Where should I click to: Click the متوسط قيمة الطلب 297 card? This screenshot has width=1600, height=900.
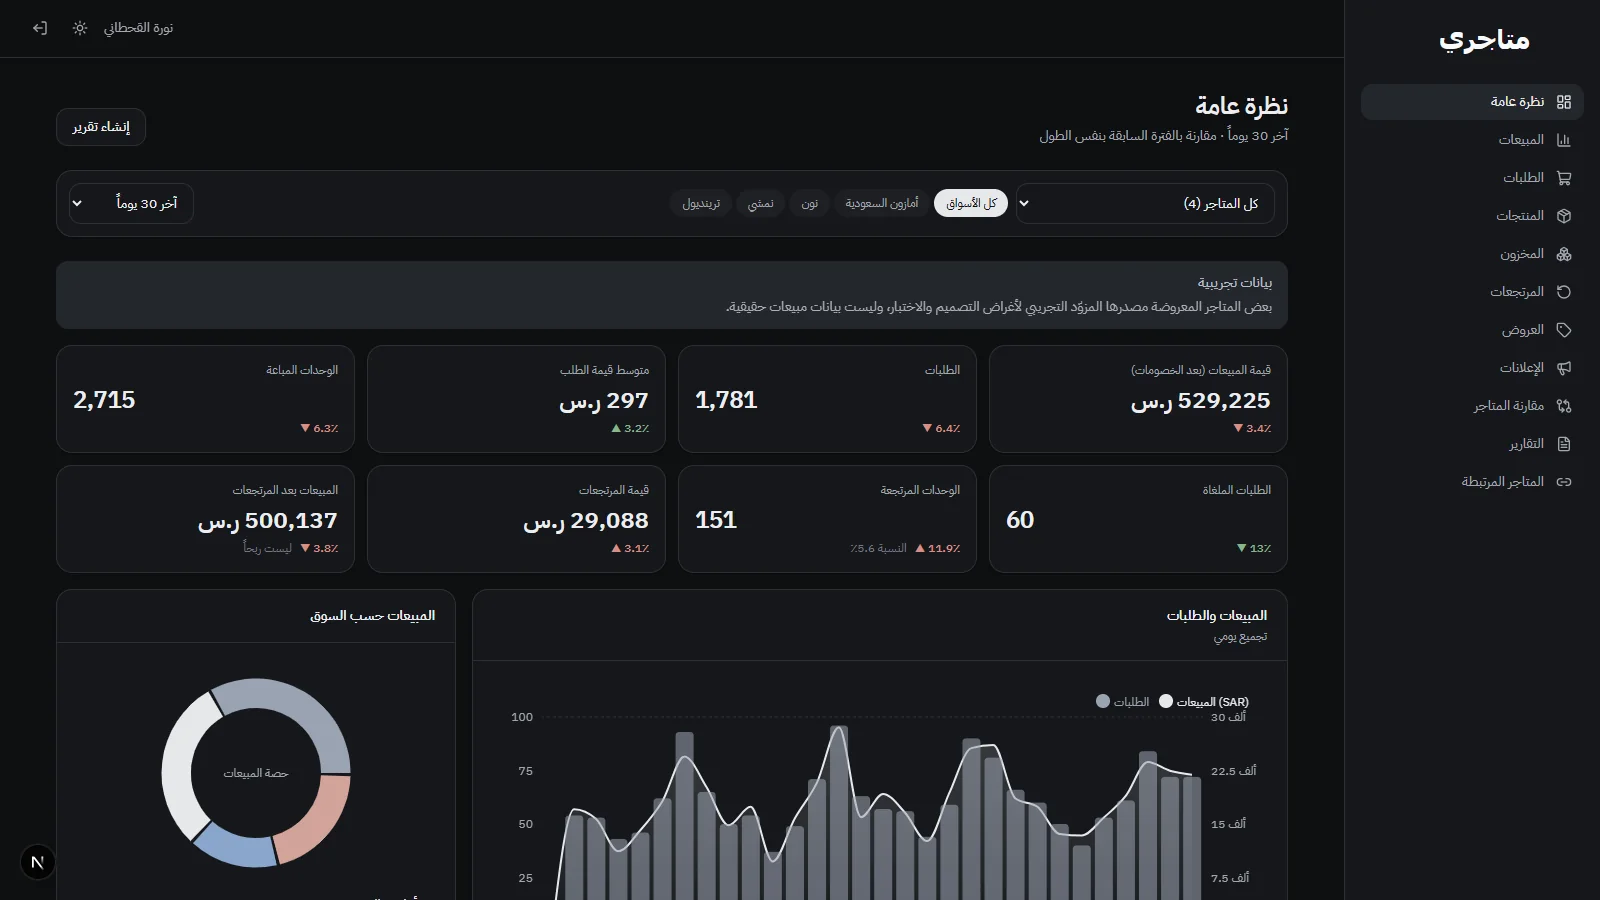pyautogui.click(x=516, y=399)
